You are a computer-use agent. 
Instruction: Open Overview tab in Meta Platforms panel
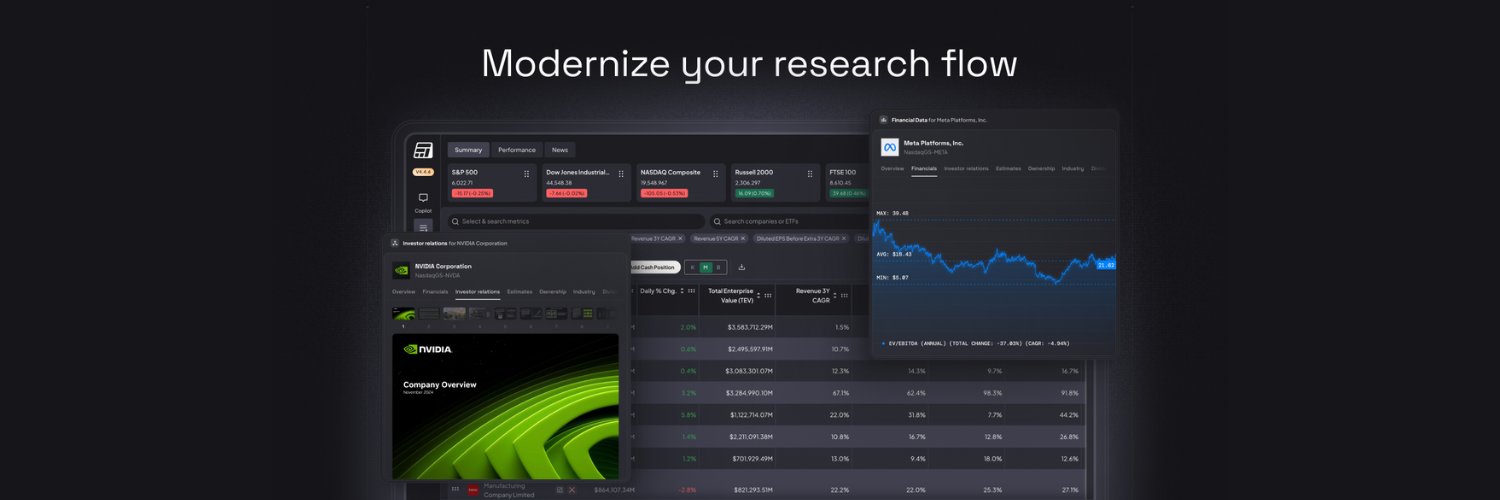(893, 168)
